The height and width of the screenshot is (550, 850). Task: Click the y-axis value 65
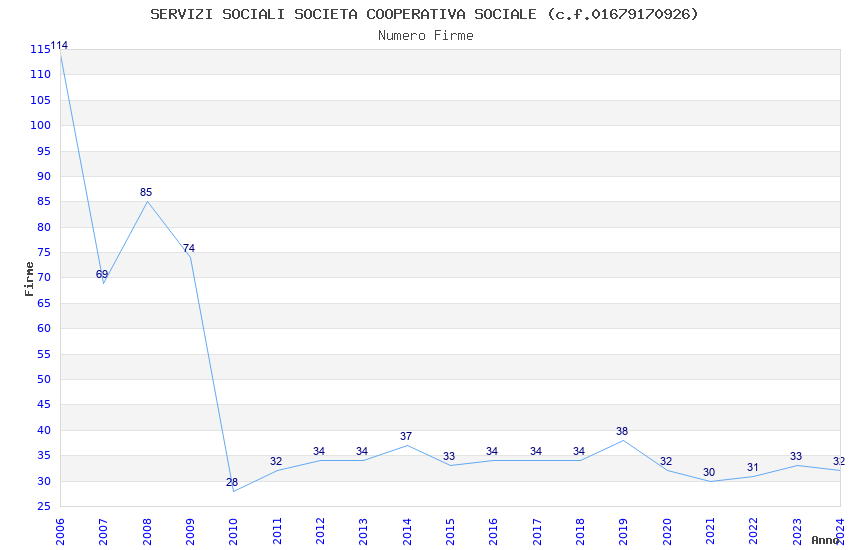click(x=44, y=303)
